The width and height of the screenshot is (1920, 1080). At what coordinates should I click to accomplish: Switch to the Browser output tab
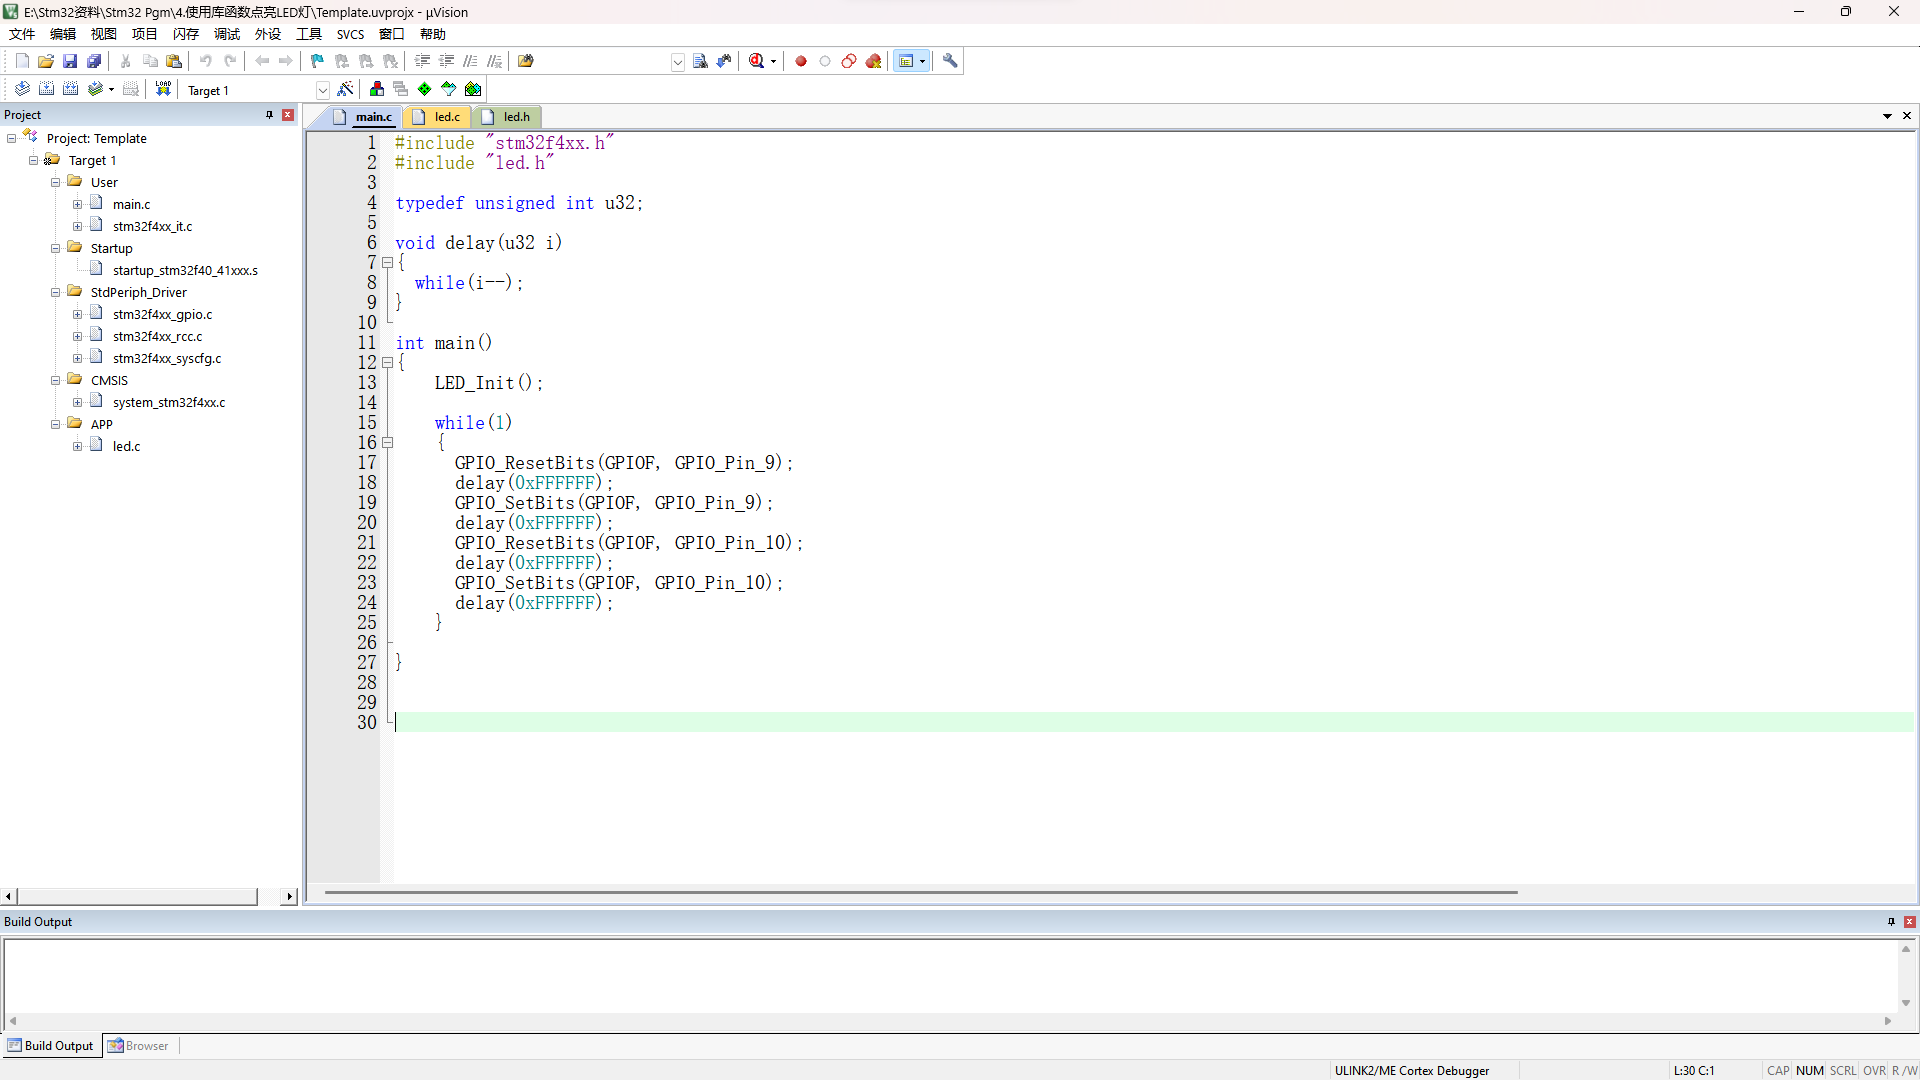click(139, 1046)
